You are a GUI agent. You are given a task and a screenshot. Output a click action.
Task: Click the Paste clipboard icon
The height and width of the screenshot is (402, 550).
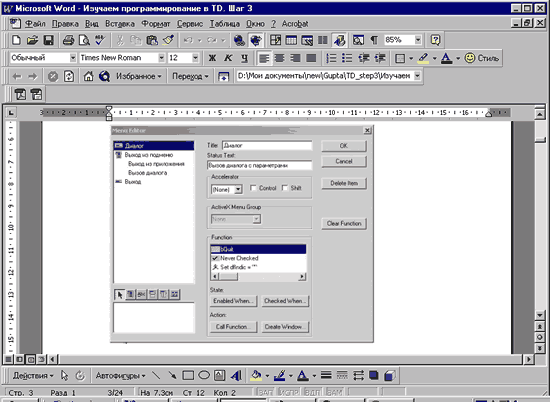152,40
